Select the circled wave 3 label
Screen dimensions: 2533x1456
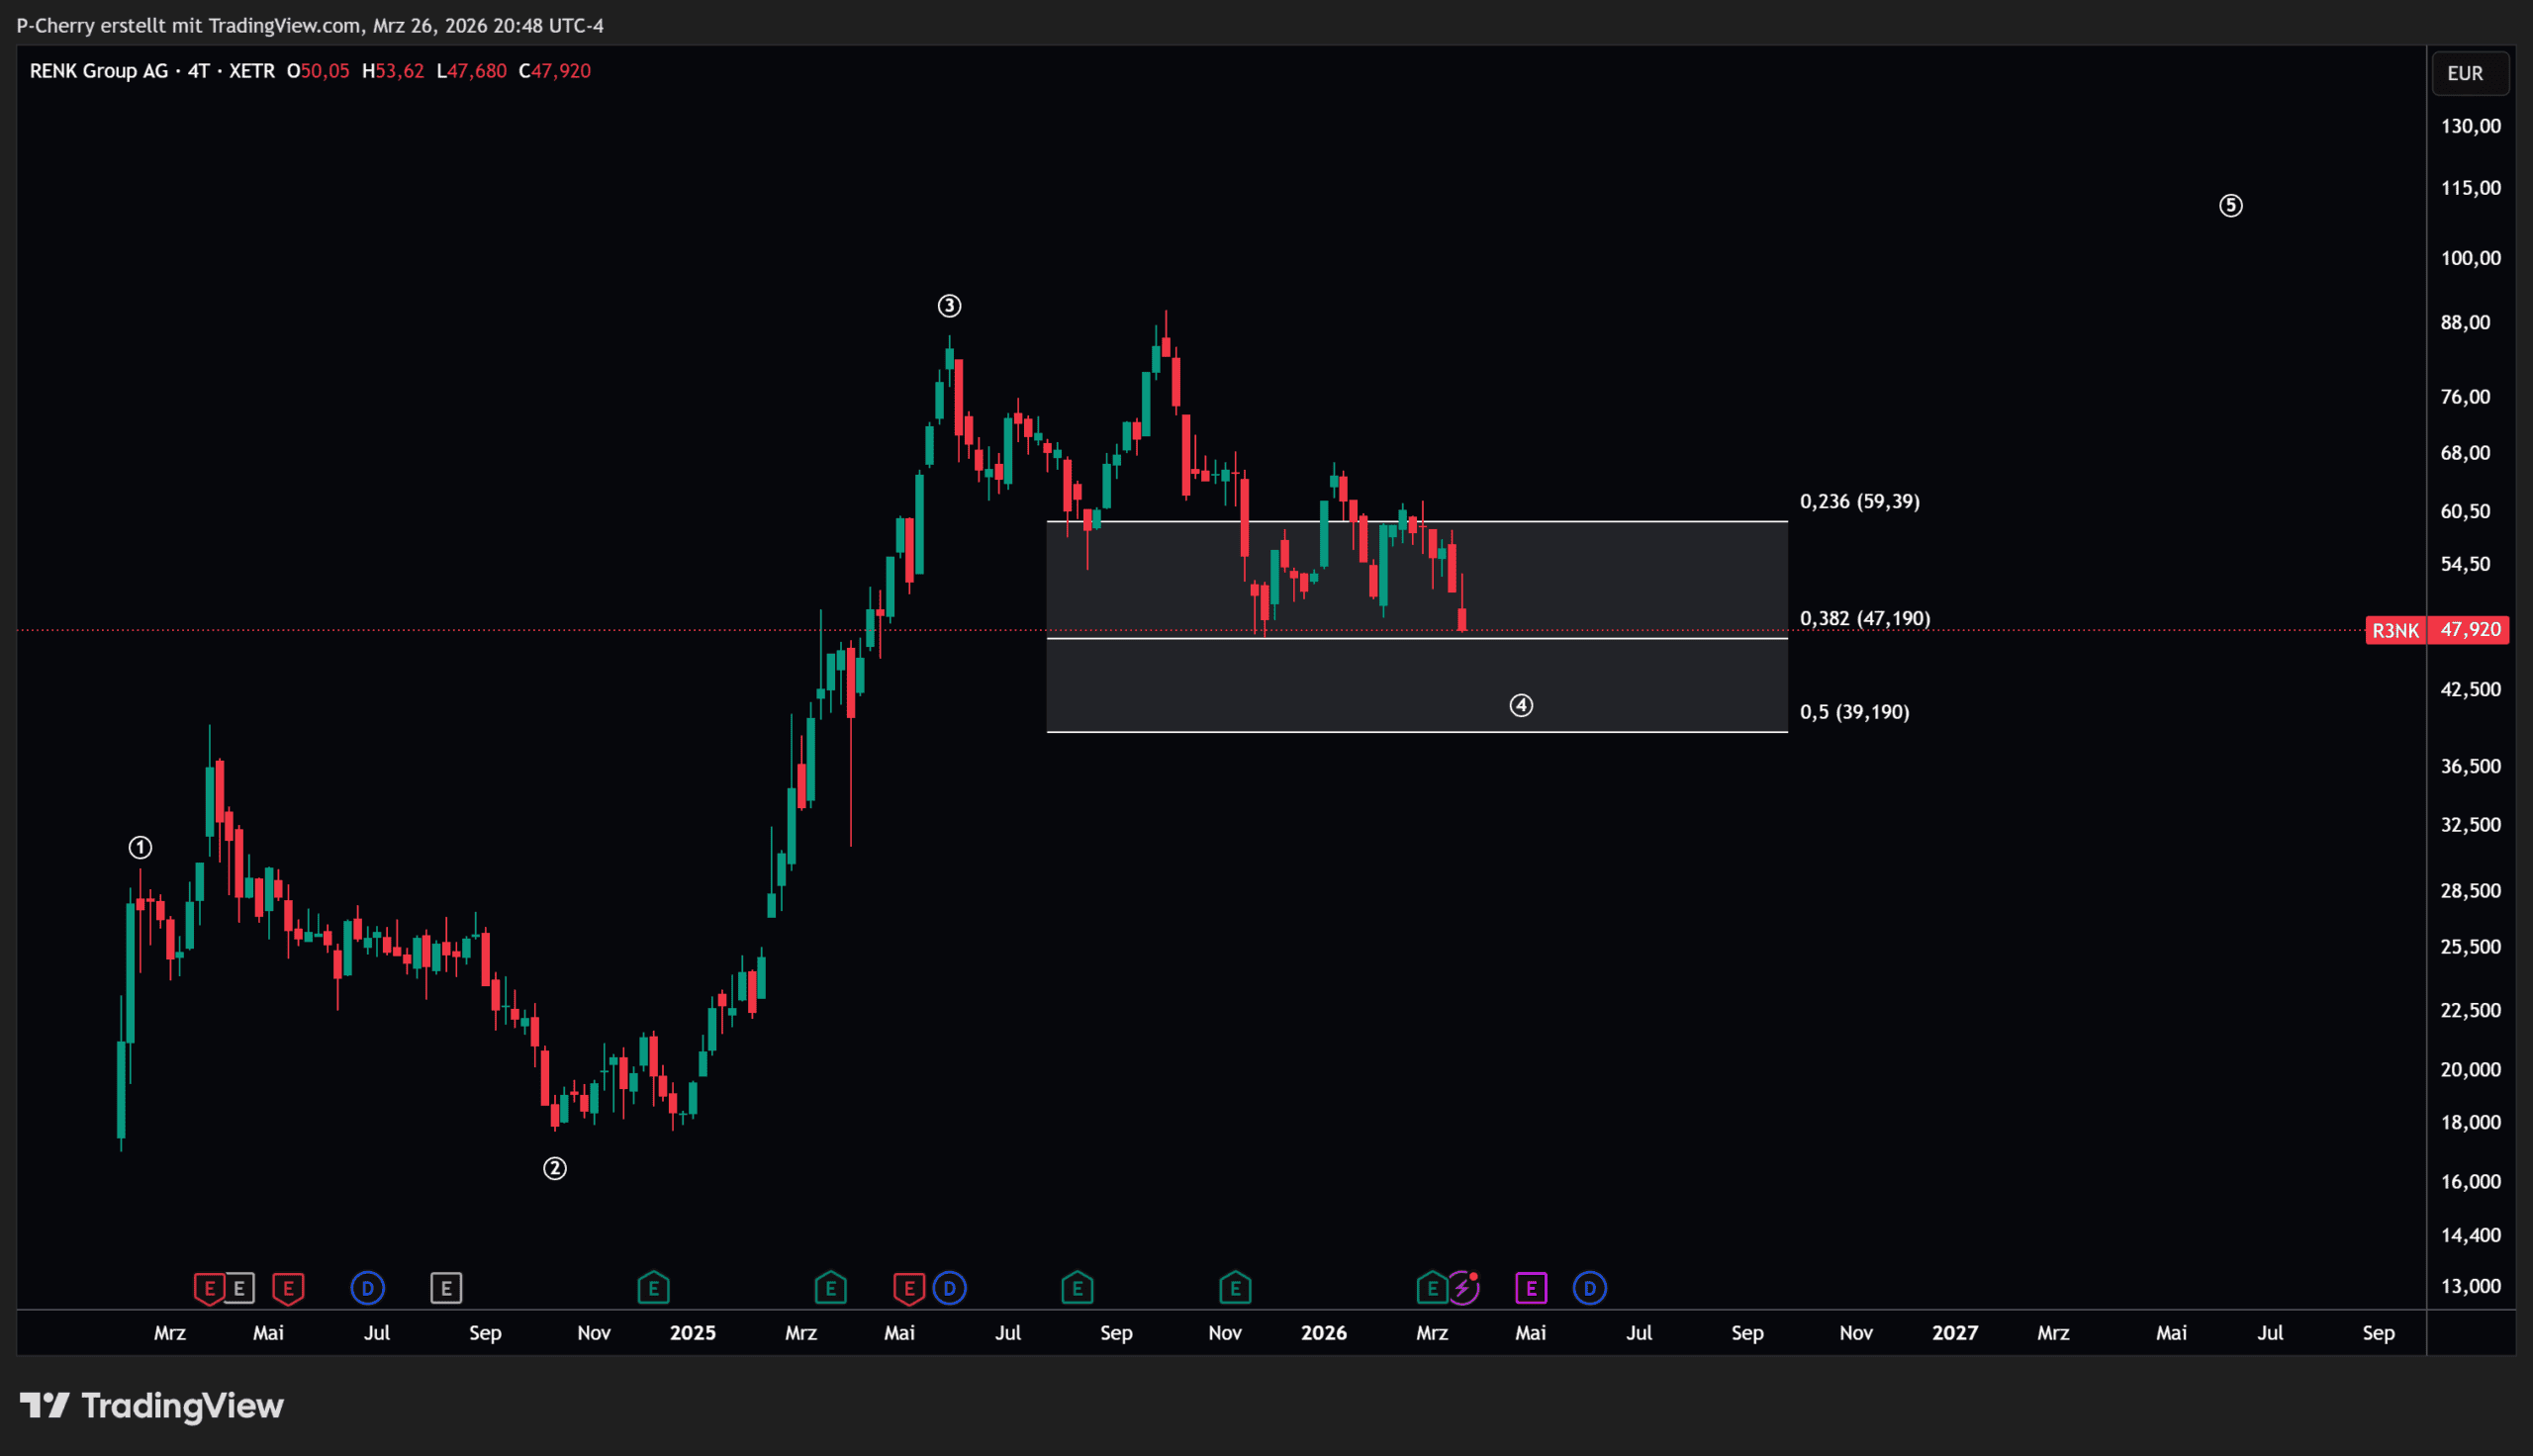click(949, 306)
